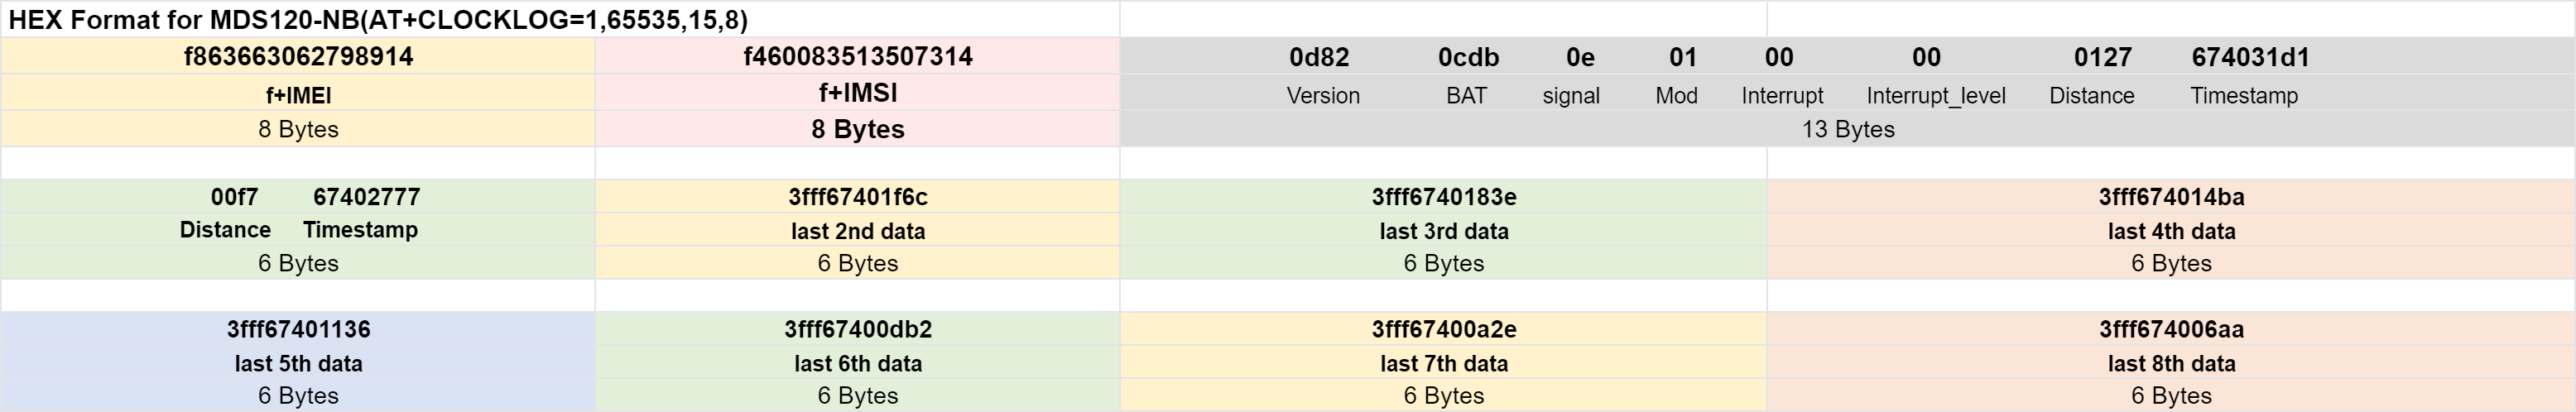The height and width of the screenshot is (412, 2576).
Task: Click the Timestamp value 674031d1
Action: point(2250,57)
